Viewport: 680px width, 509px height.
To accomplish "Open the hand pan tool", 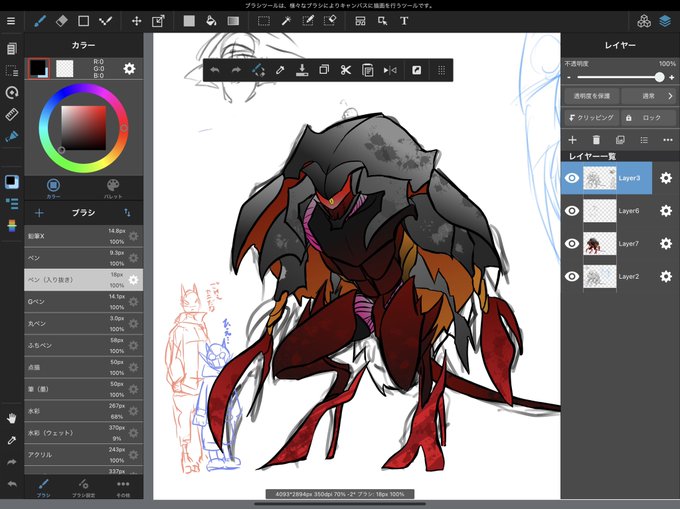I will (x=11, y=418).
